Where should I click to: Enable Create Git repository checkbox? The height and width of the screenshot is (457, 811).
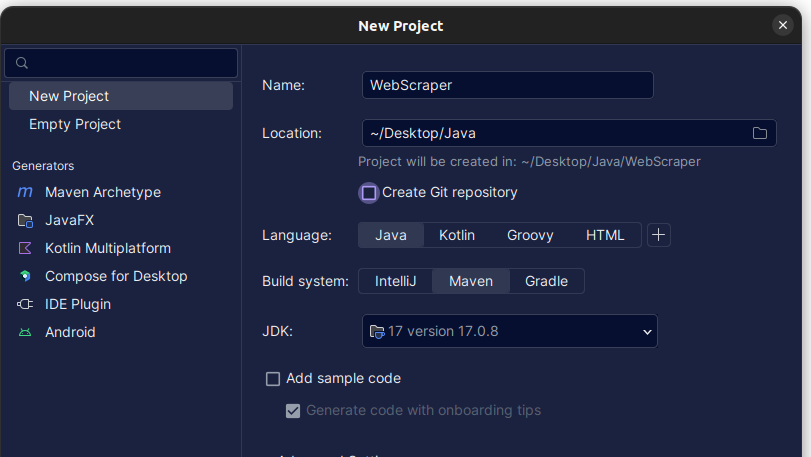(369, 193)
